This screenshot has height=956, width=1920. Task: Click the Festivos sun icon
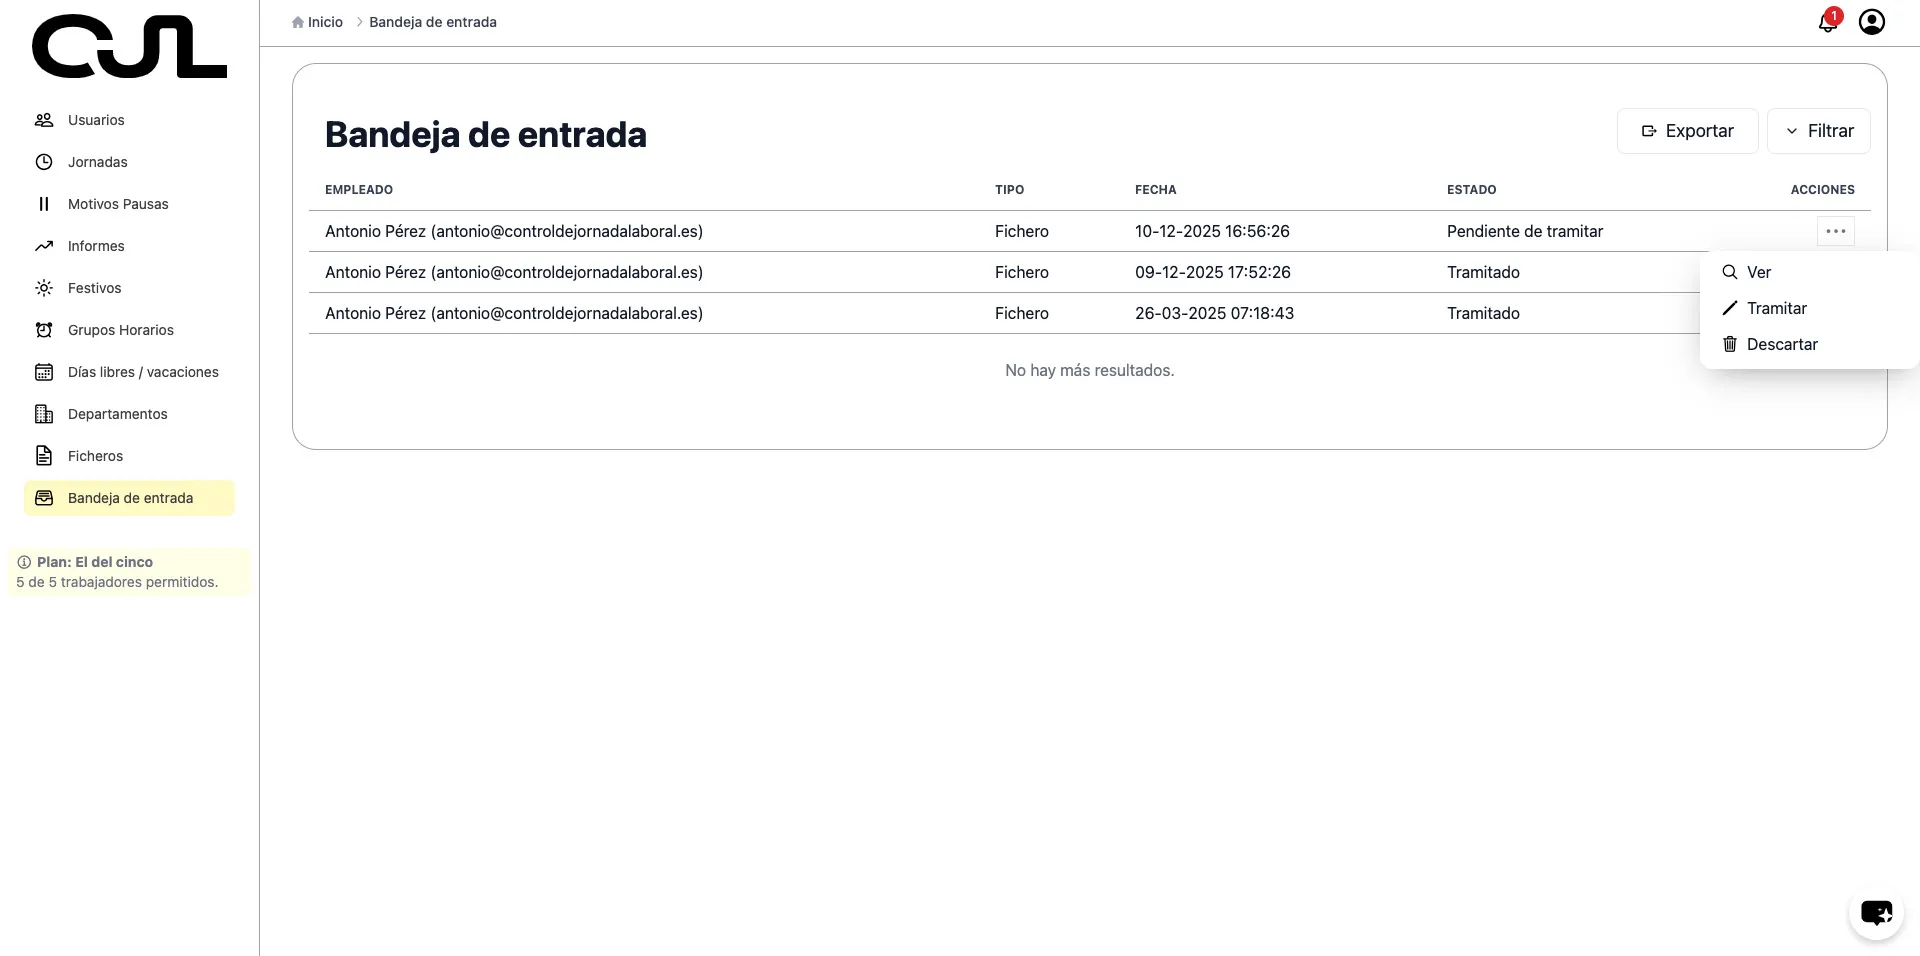pyautogui.click(x=44, y=288)
